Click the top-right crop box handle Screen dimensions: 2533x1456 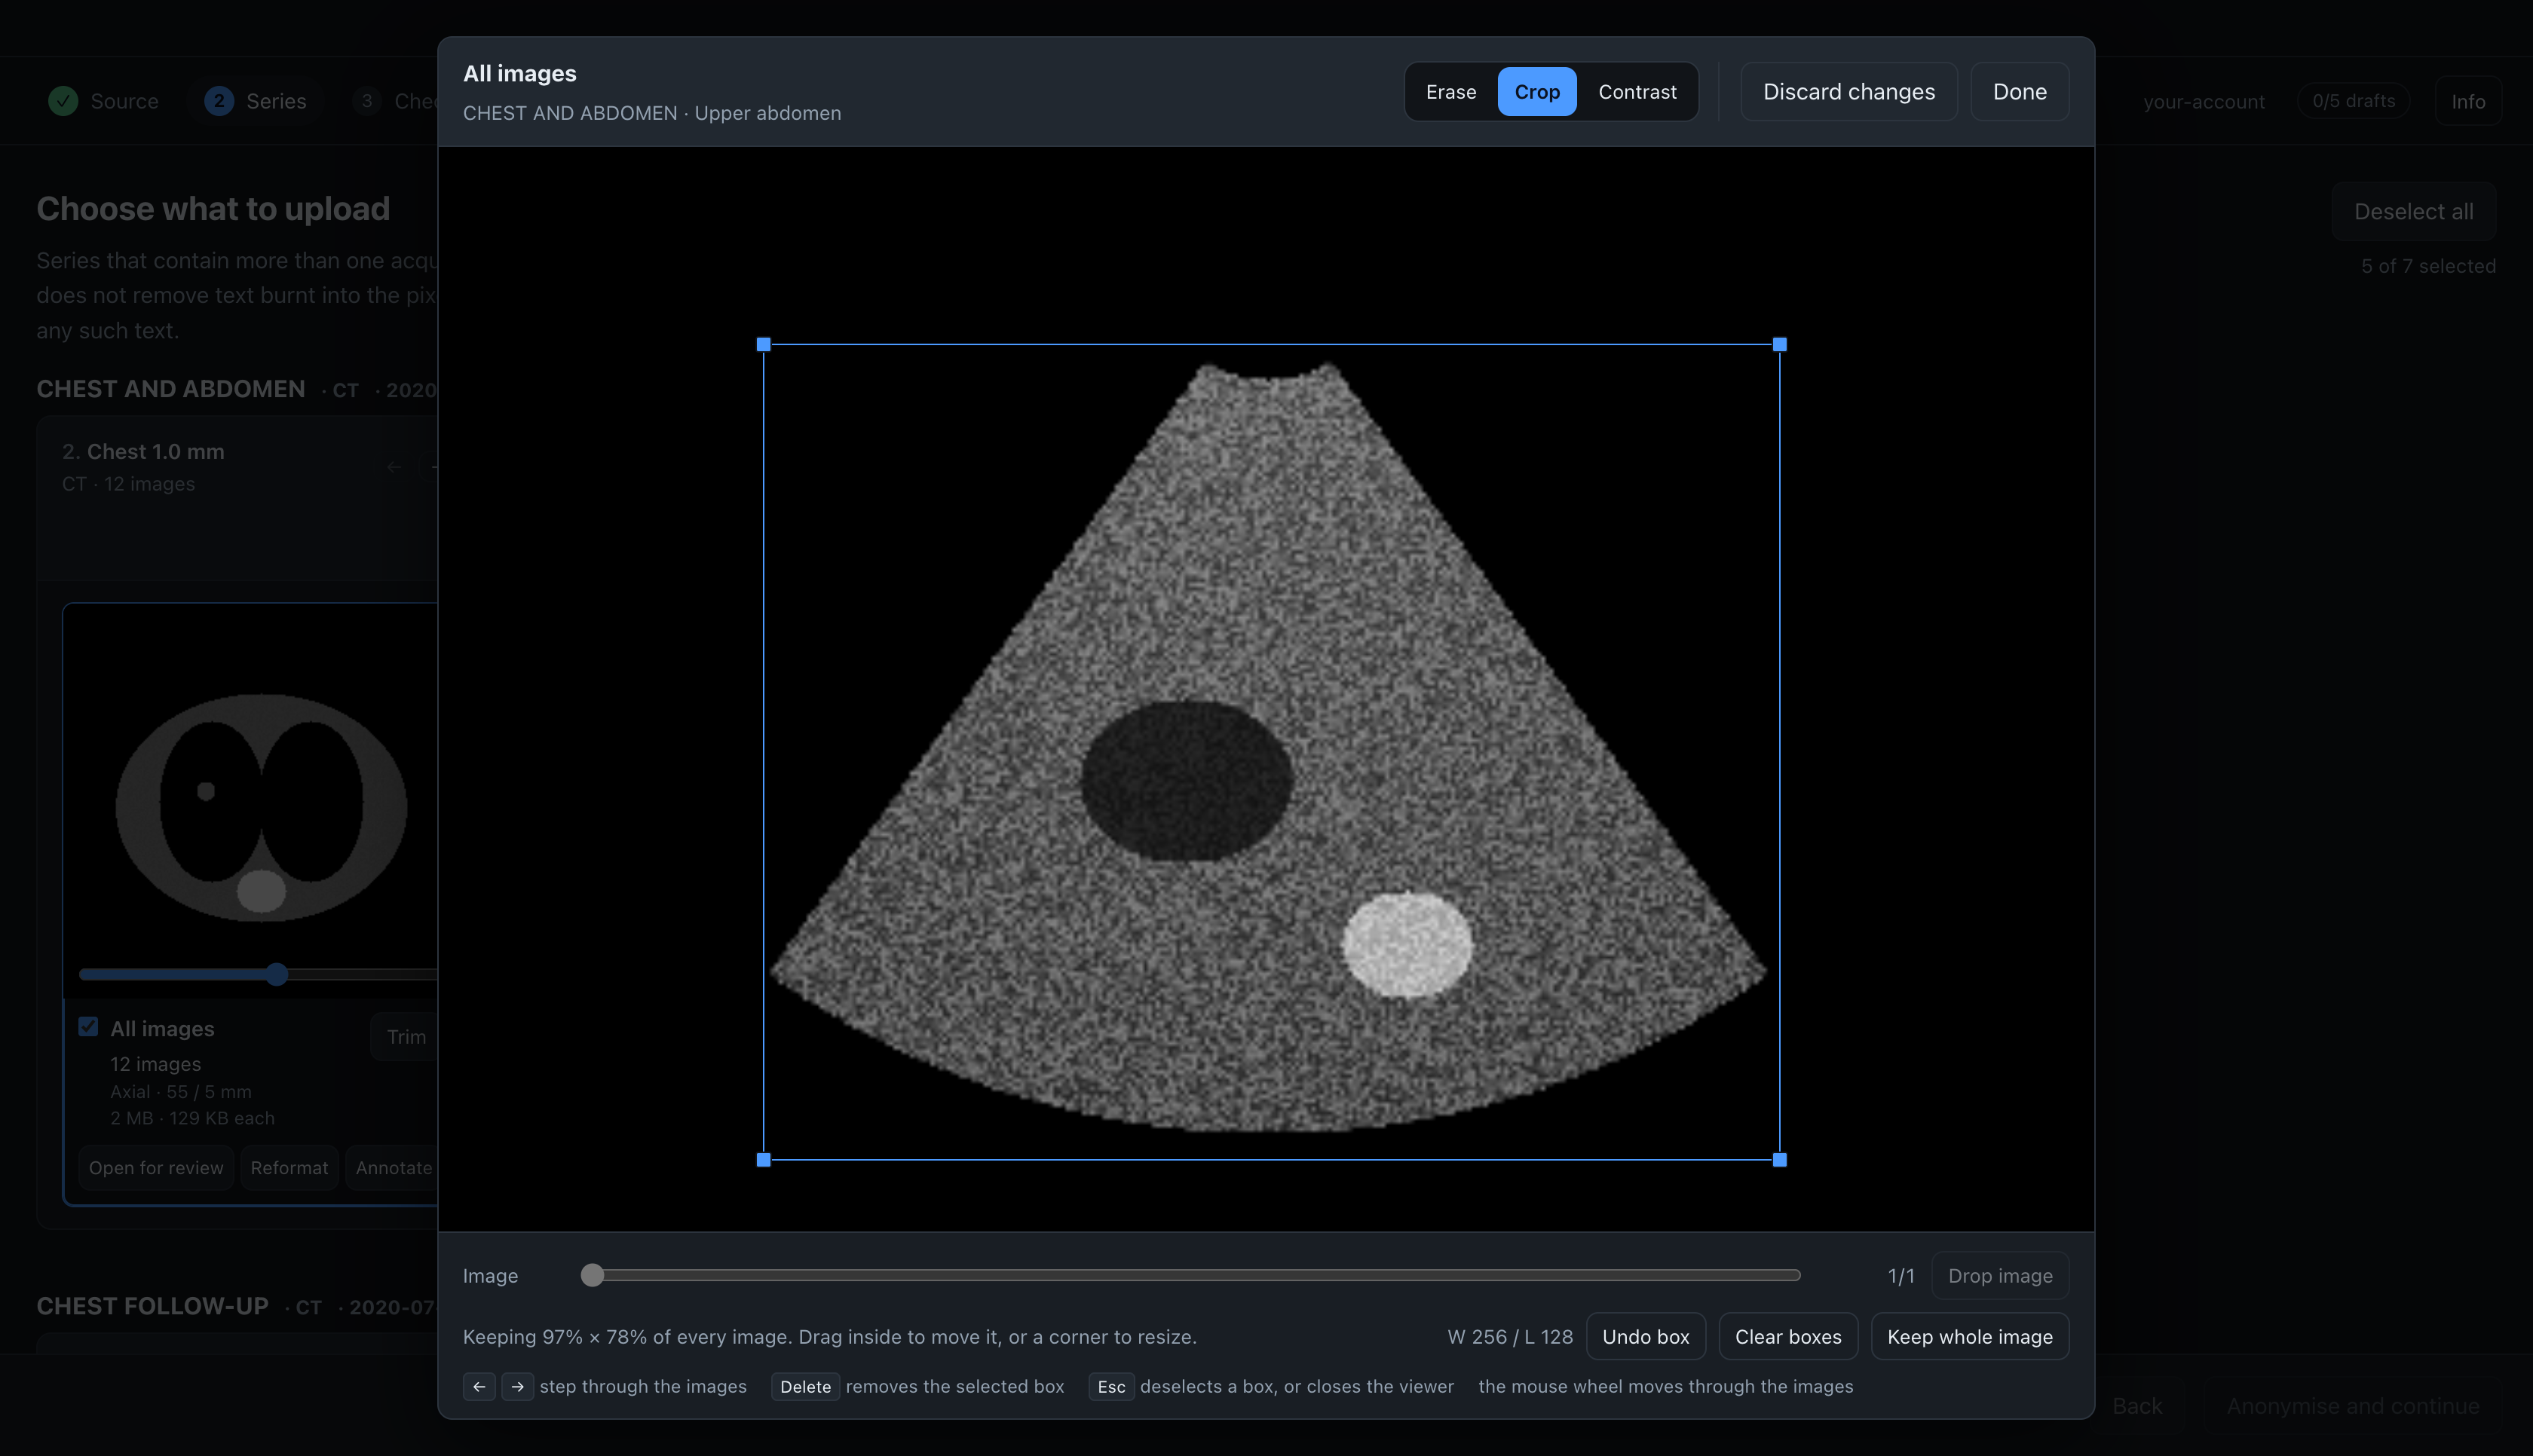[x=1779, y=345]
